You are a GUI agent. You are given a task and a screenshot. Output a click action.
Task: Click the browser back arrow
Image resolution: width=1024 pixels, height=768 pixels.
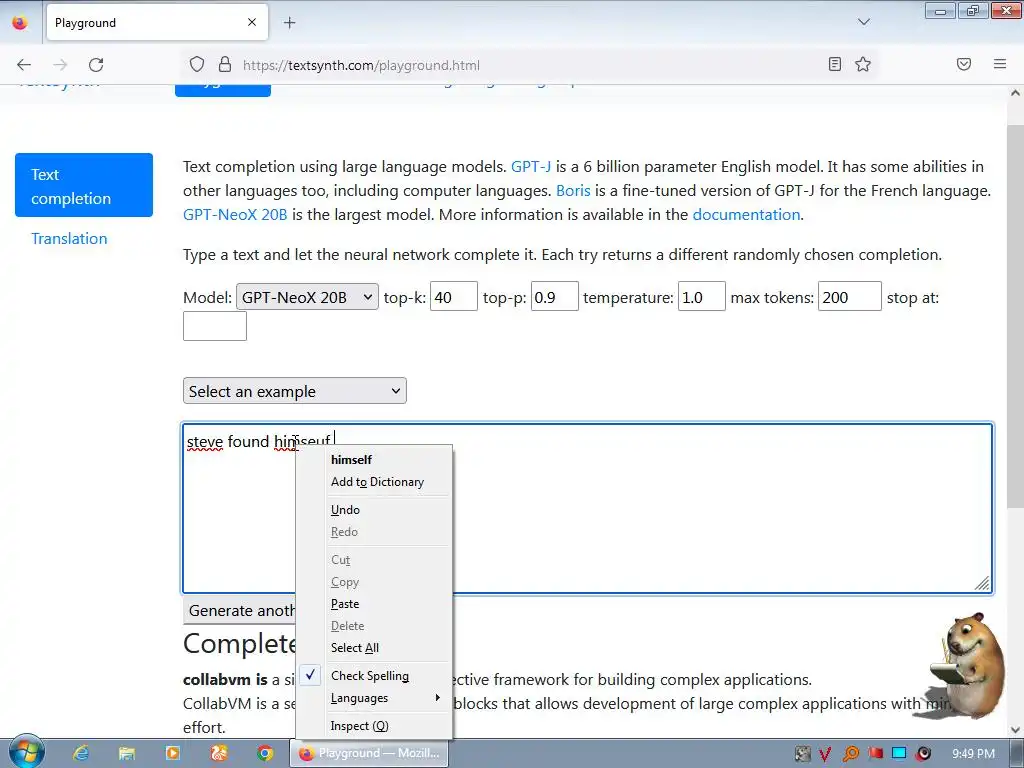[24, 65]
